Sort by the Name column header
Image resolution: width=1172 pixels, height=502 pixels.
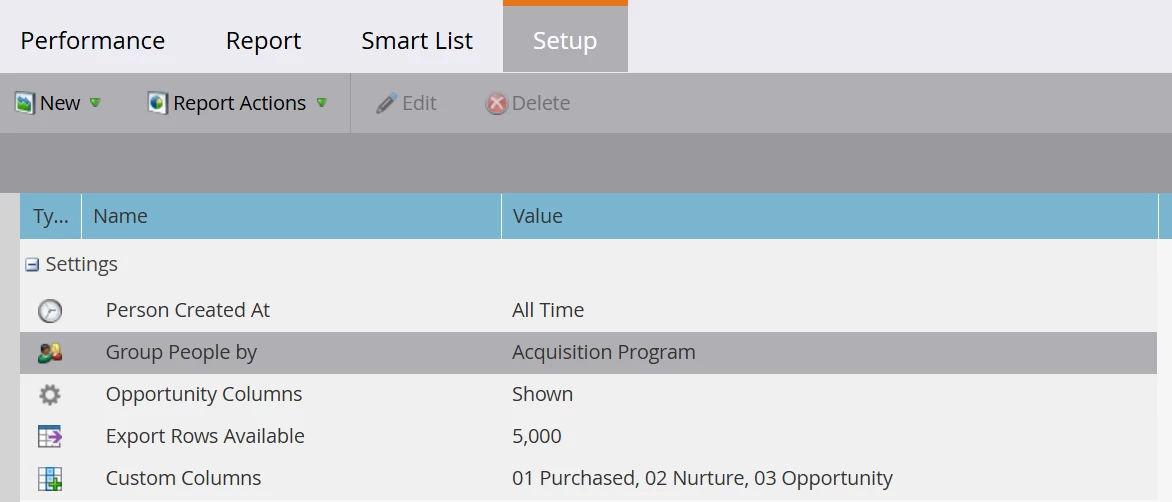point(292,216)
